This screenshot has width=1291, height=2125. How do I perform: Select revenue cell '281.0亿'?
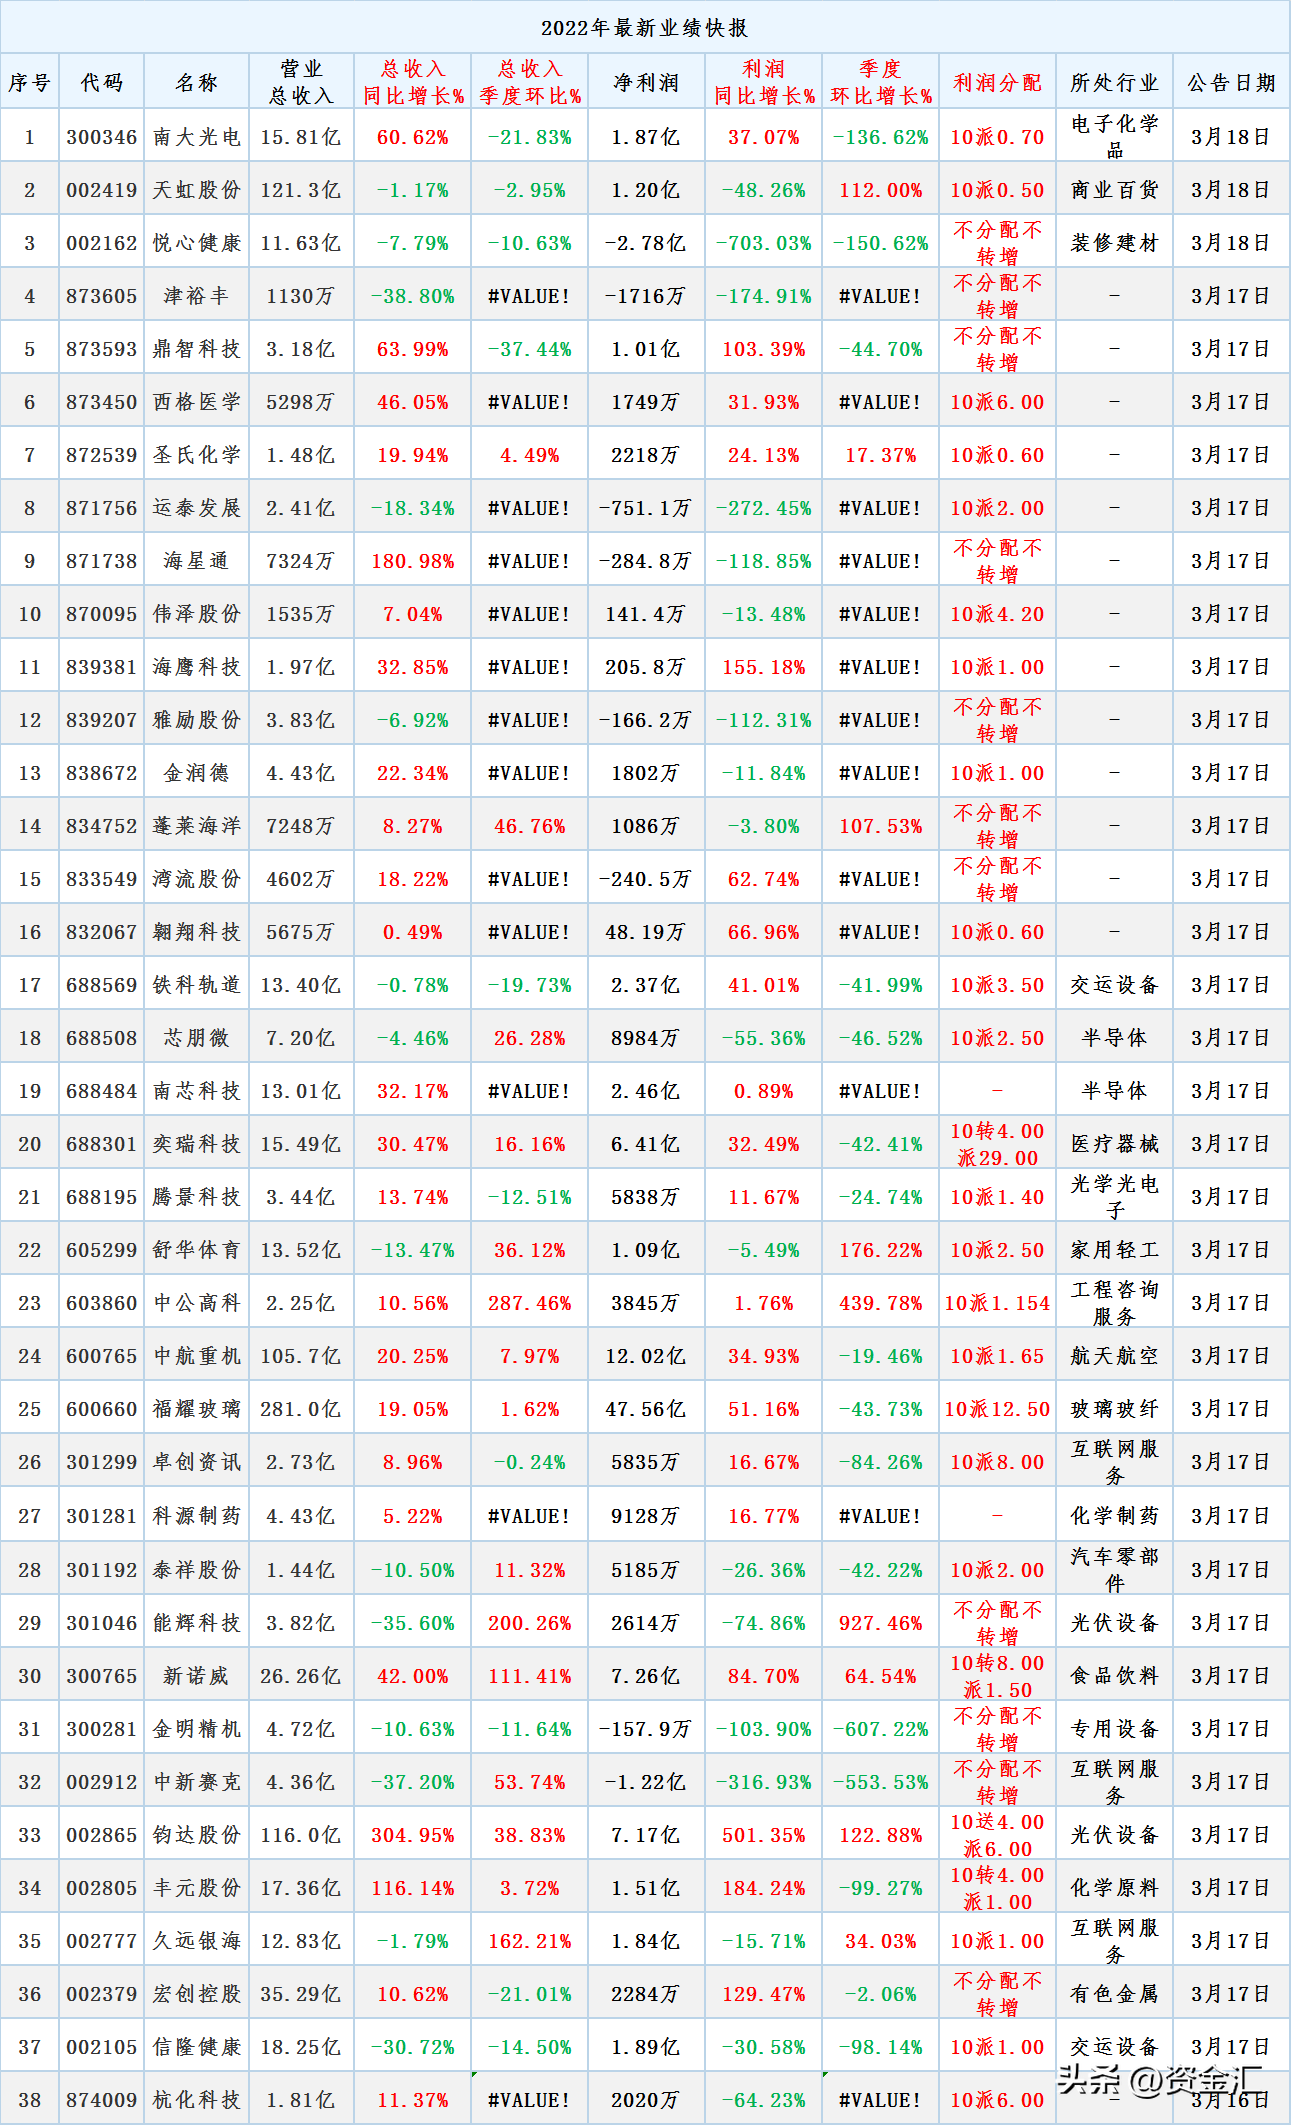point(301,1409)
